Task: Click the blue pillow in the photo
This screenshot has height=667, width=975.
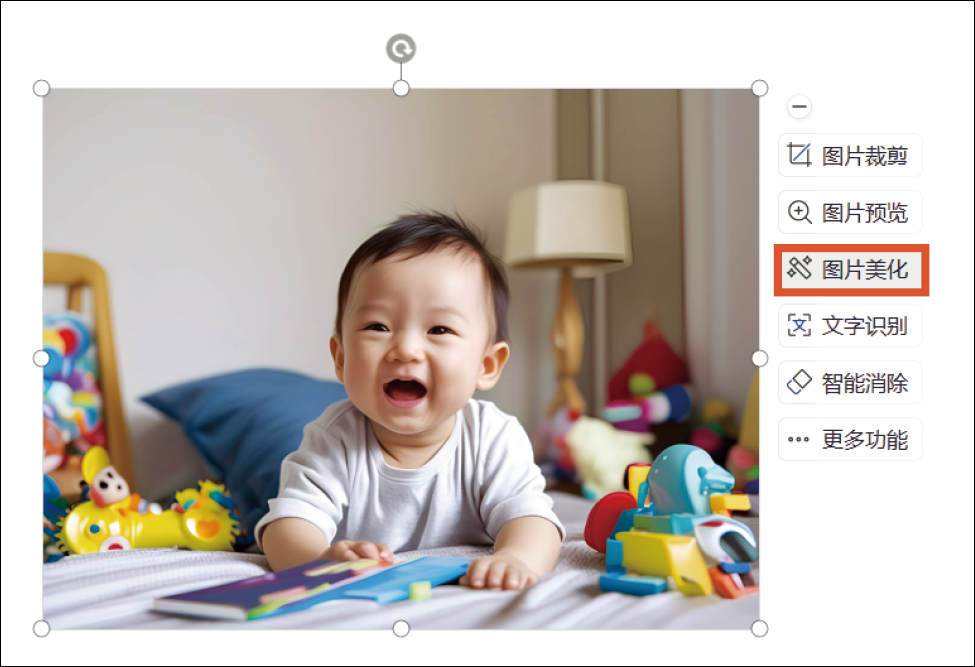Action: click(x=240, y=420)
